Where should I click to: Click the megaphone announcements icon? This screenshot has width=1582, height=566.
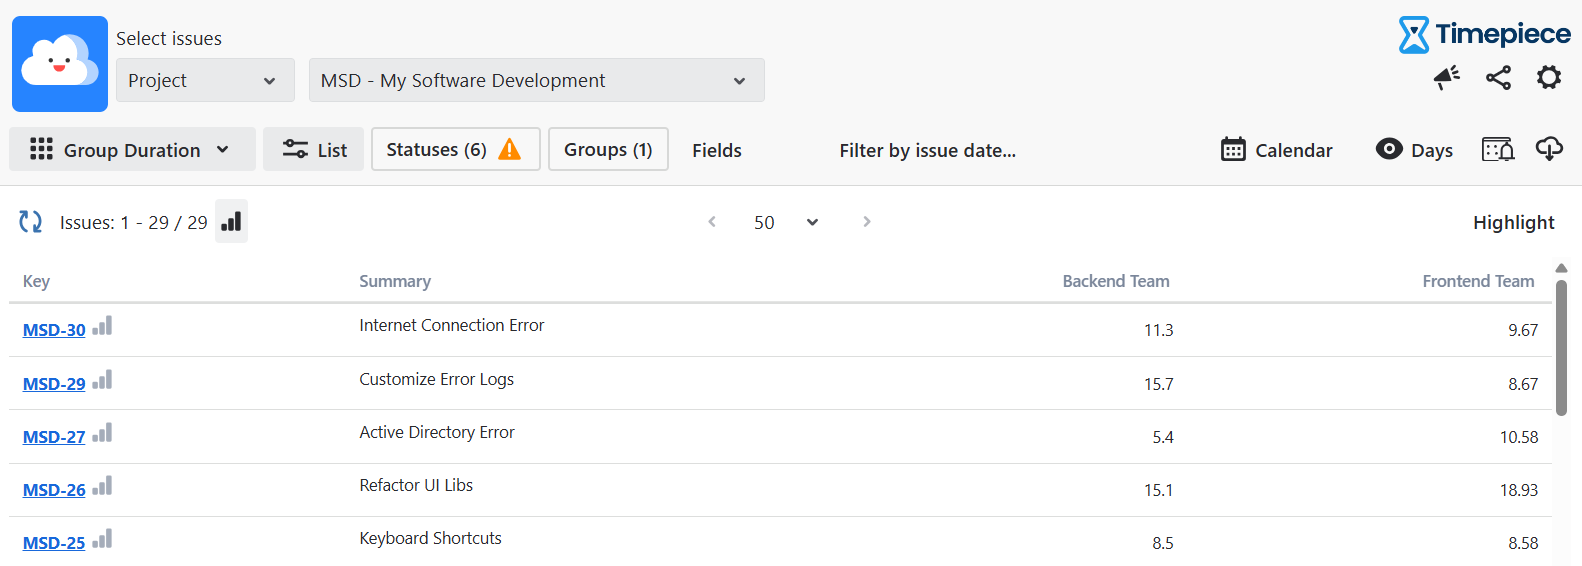click(x=1446, y=78)
